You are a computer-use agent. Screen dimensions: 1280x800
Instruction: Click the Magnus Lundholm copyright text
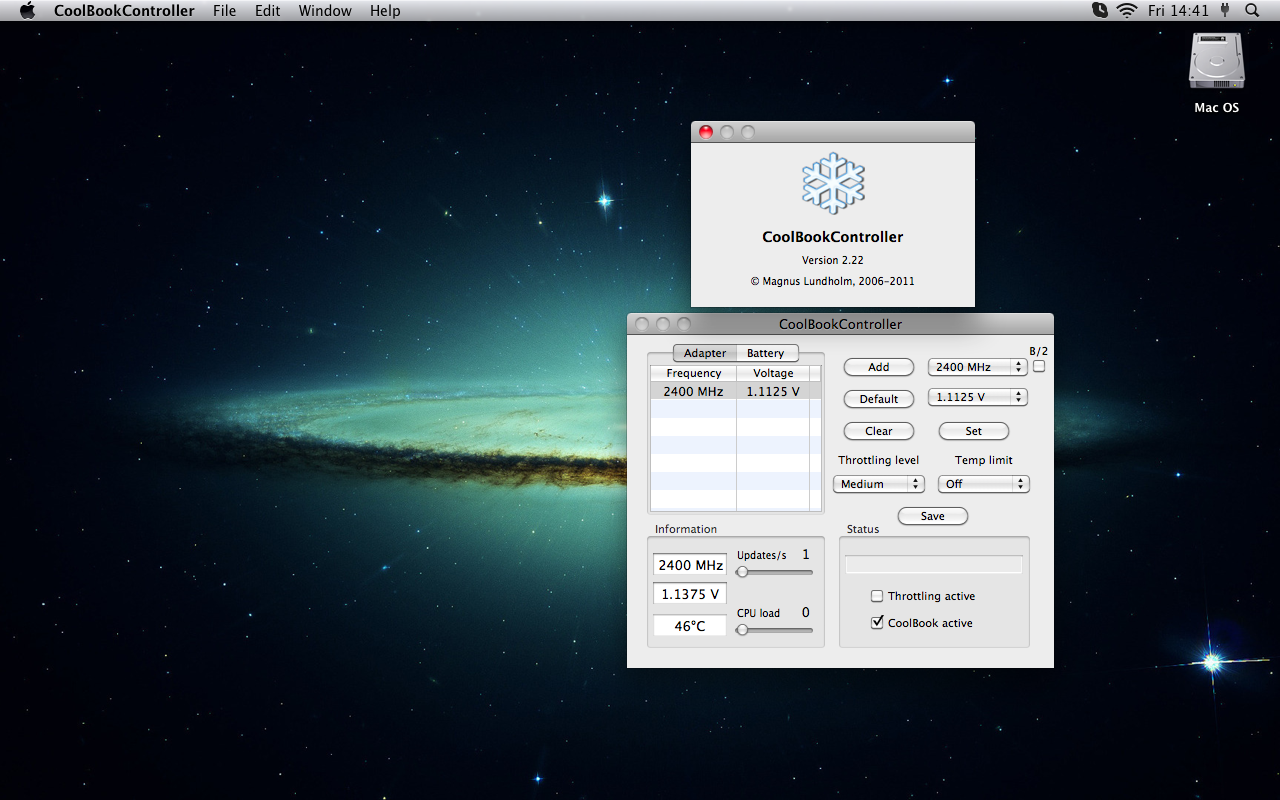click(x=833, y=281)
